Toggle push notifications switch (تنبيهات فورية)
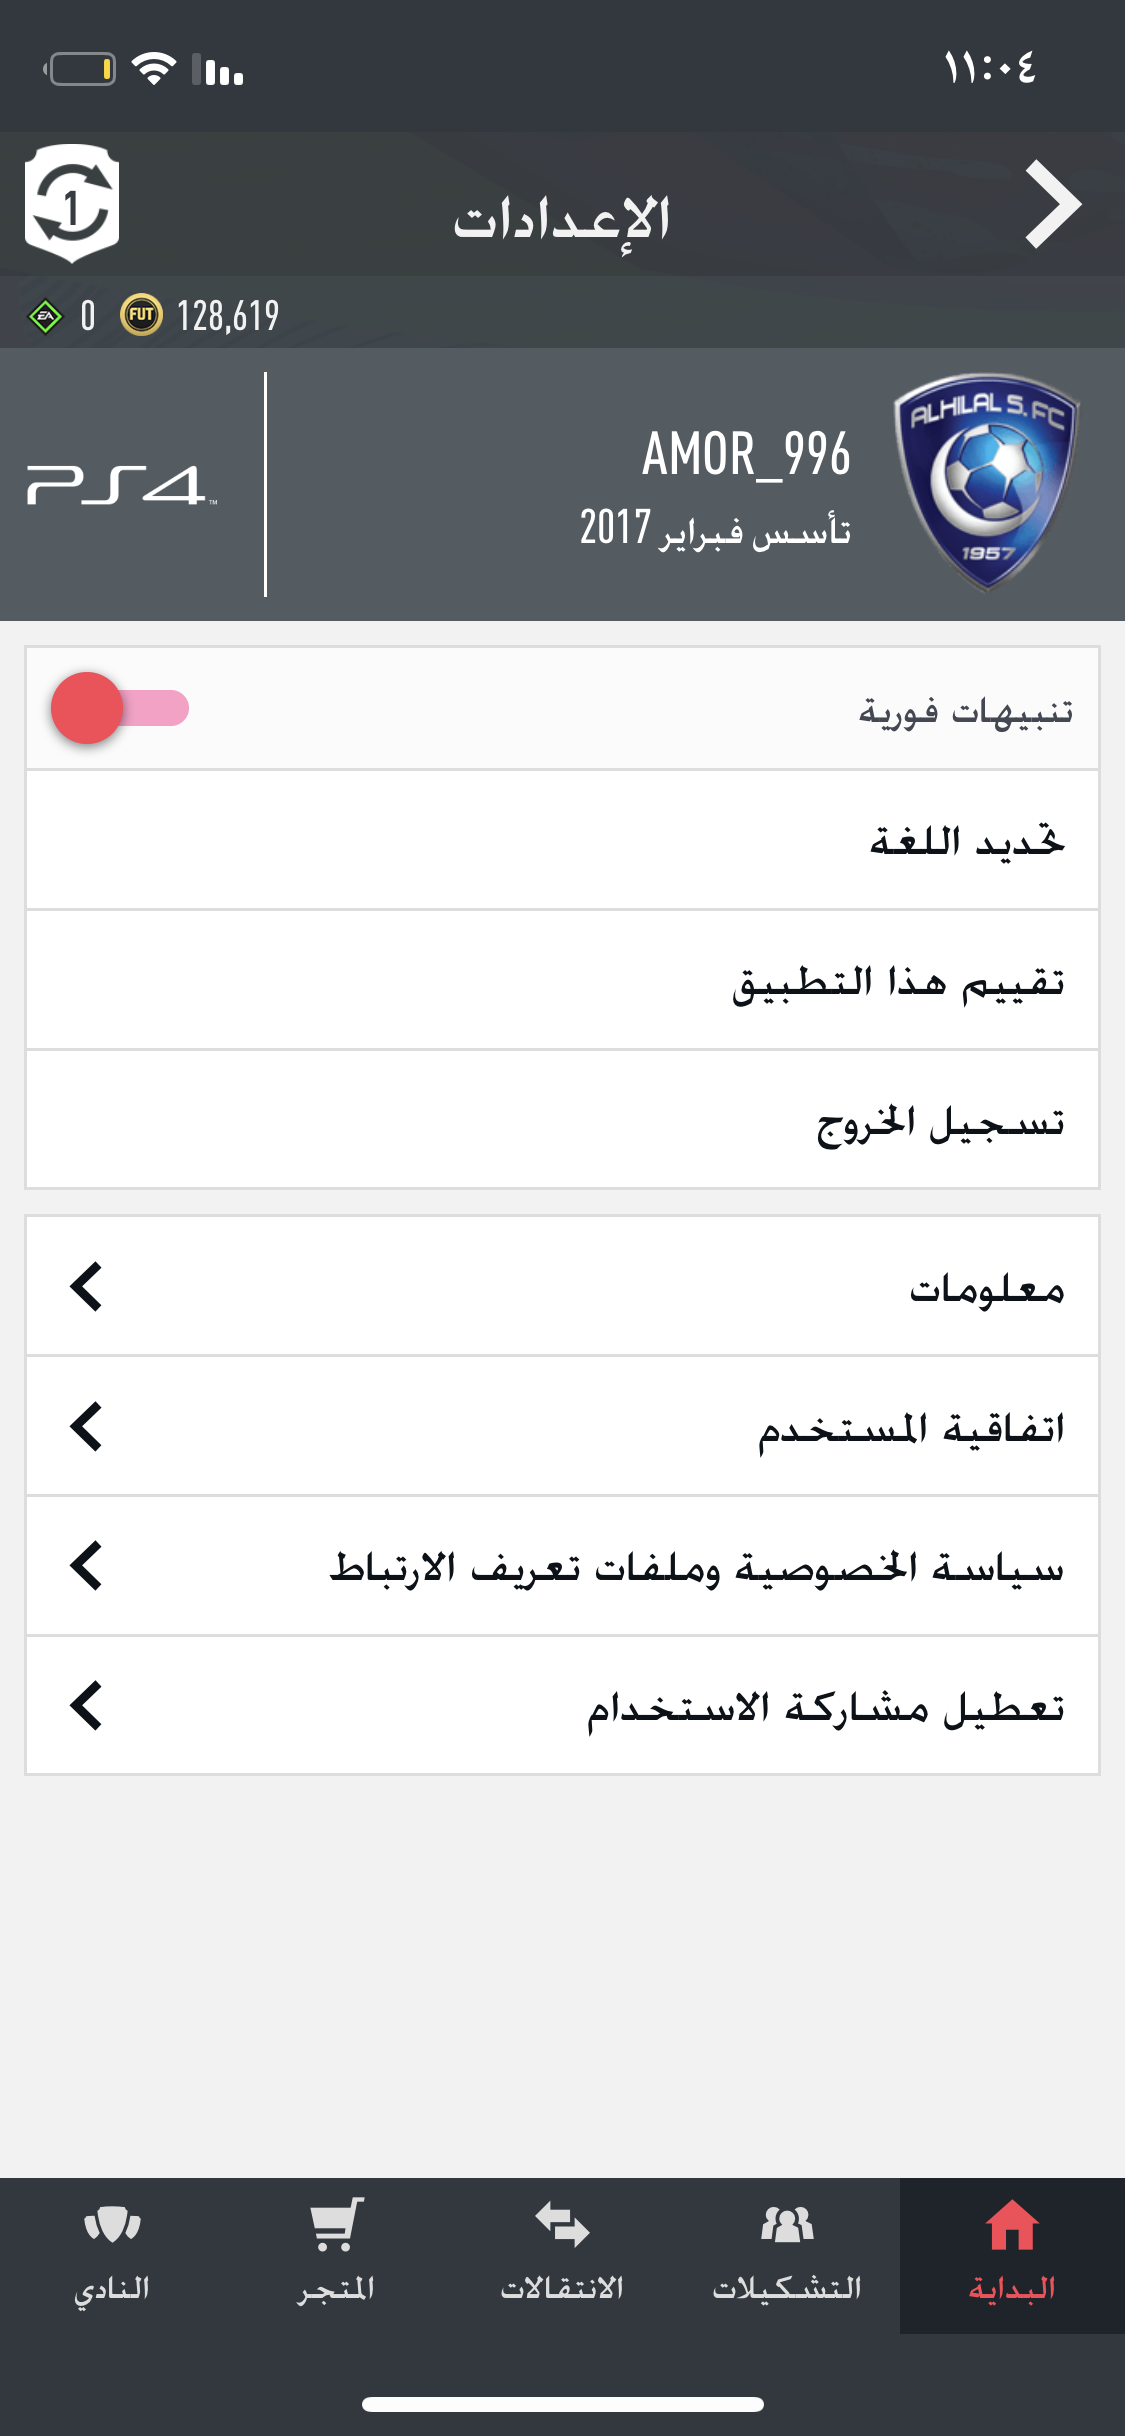This screenshot has width=1125, height=2436. tap(120, 708)
